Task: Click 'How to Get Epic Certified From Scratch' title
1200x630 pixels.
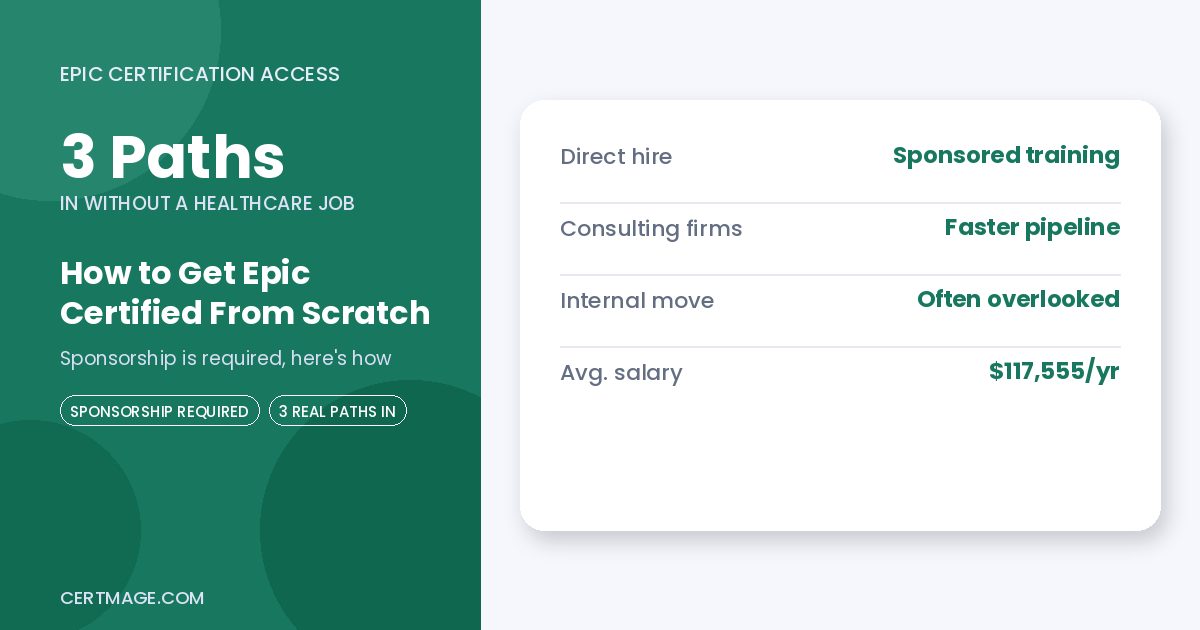Action: point(245,293)
